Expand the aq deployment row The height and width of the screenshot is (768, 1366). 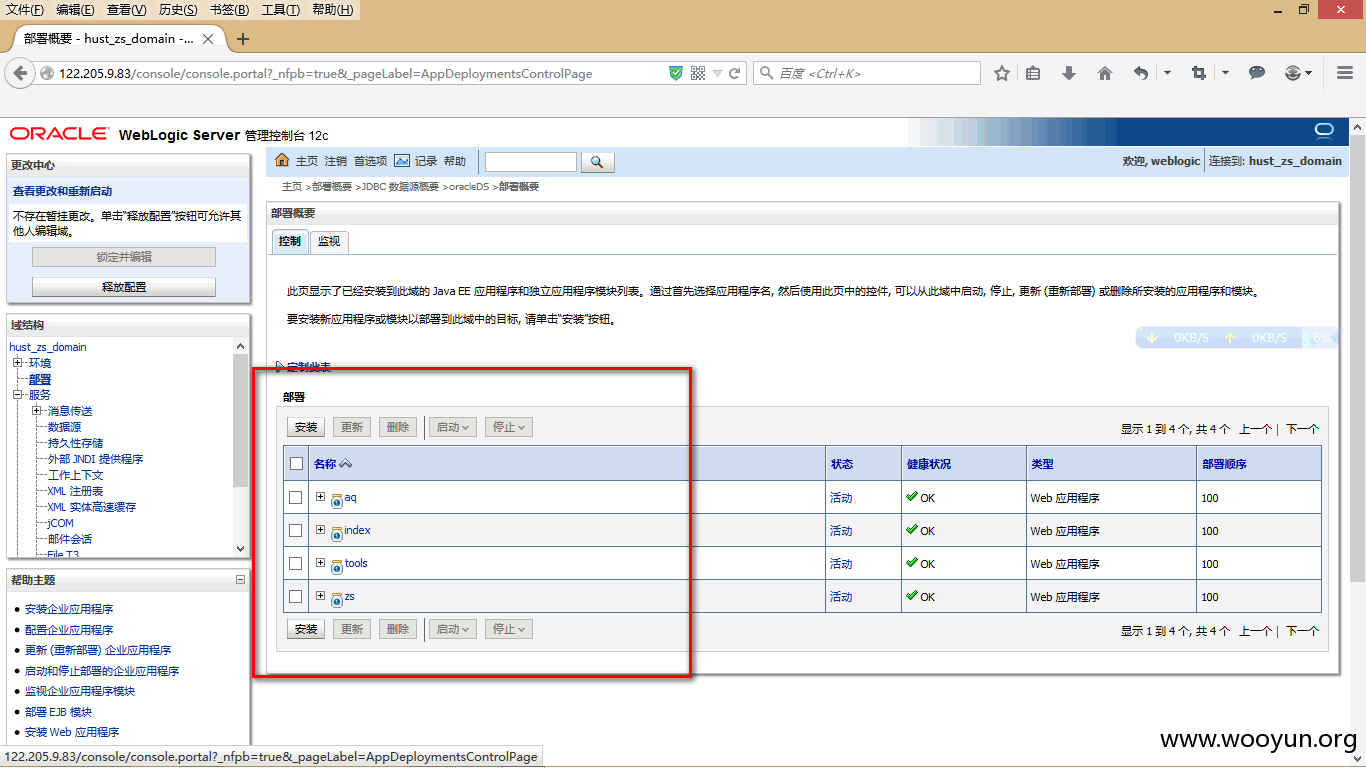coord(320,497)
